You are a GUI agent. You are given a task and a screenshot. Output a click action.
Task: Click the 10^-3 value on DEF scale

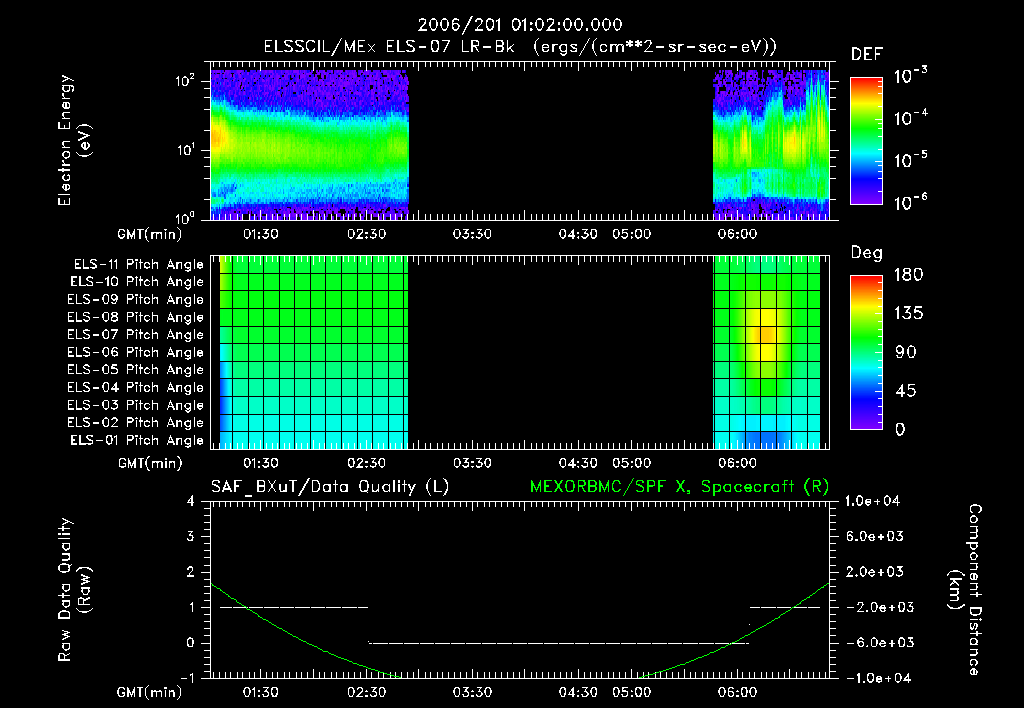[910, 76]
